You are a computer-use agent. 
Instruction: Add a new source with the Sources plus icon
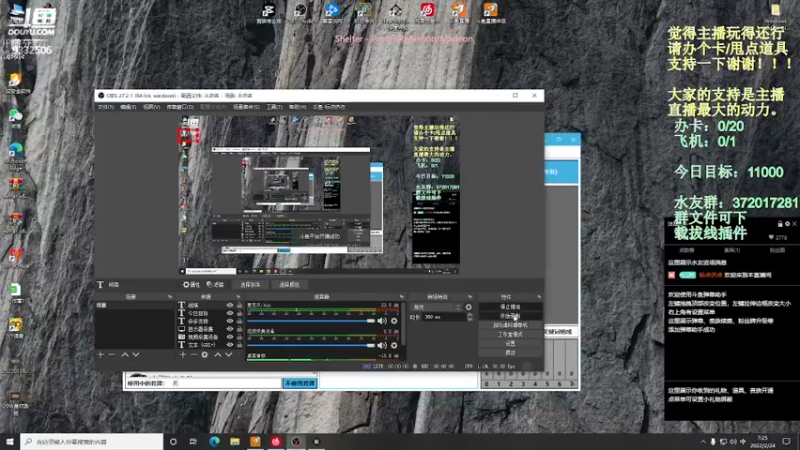pos(183,355)
